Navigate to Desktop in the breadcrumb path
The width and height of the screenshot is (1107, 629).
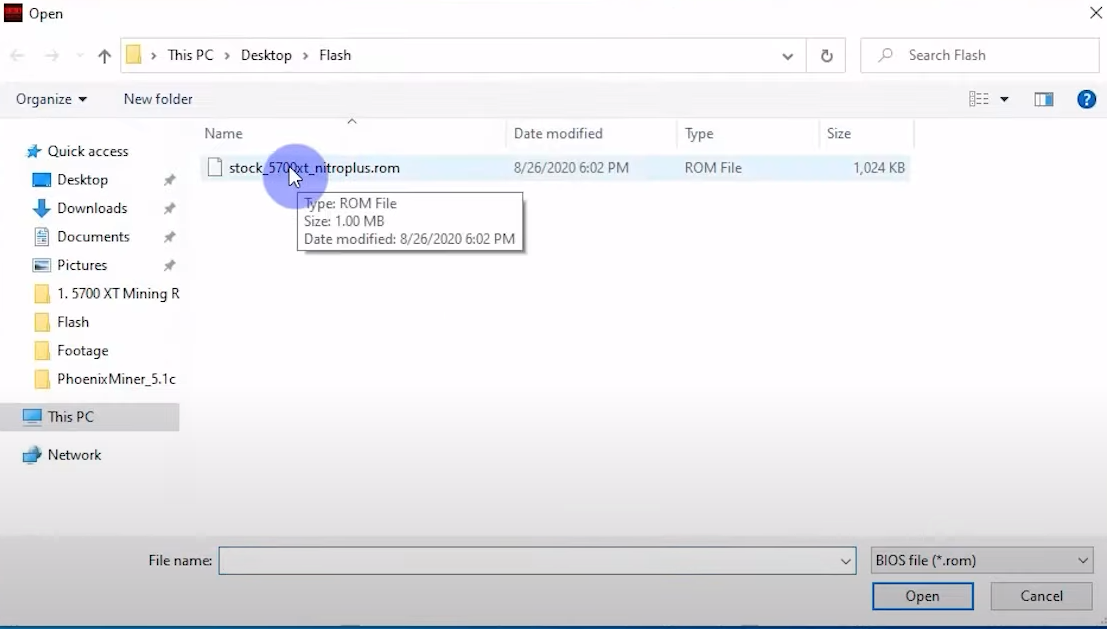click(266, 55)
